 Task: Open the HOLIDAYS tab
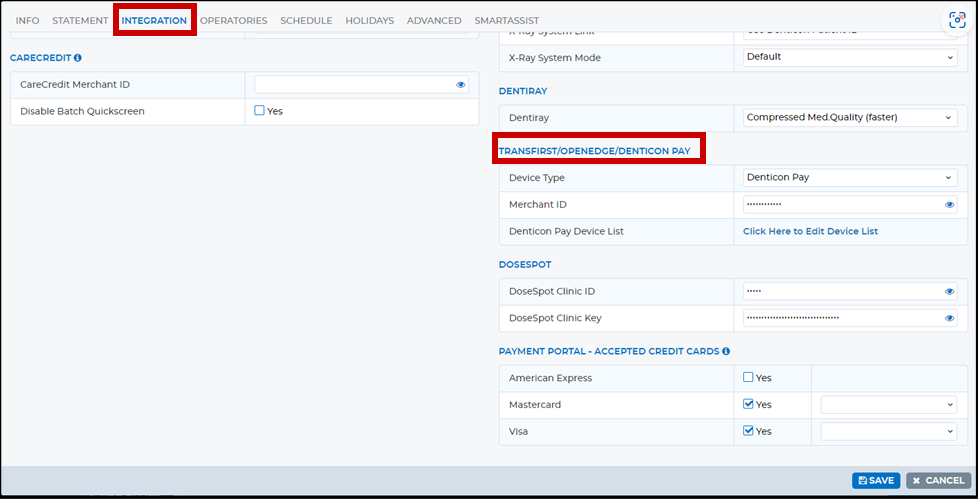coord(370,21)
